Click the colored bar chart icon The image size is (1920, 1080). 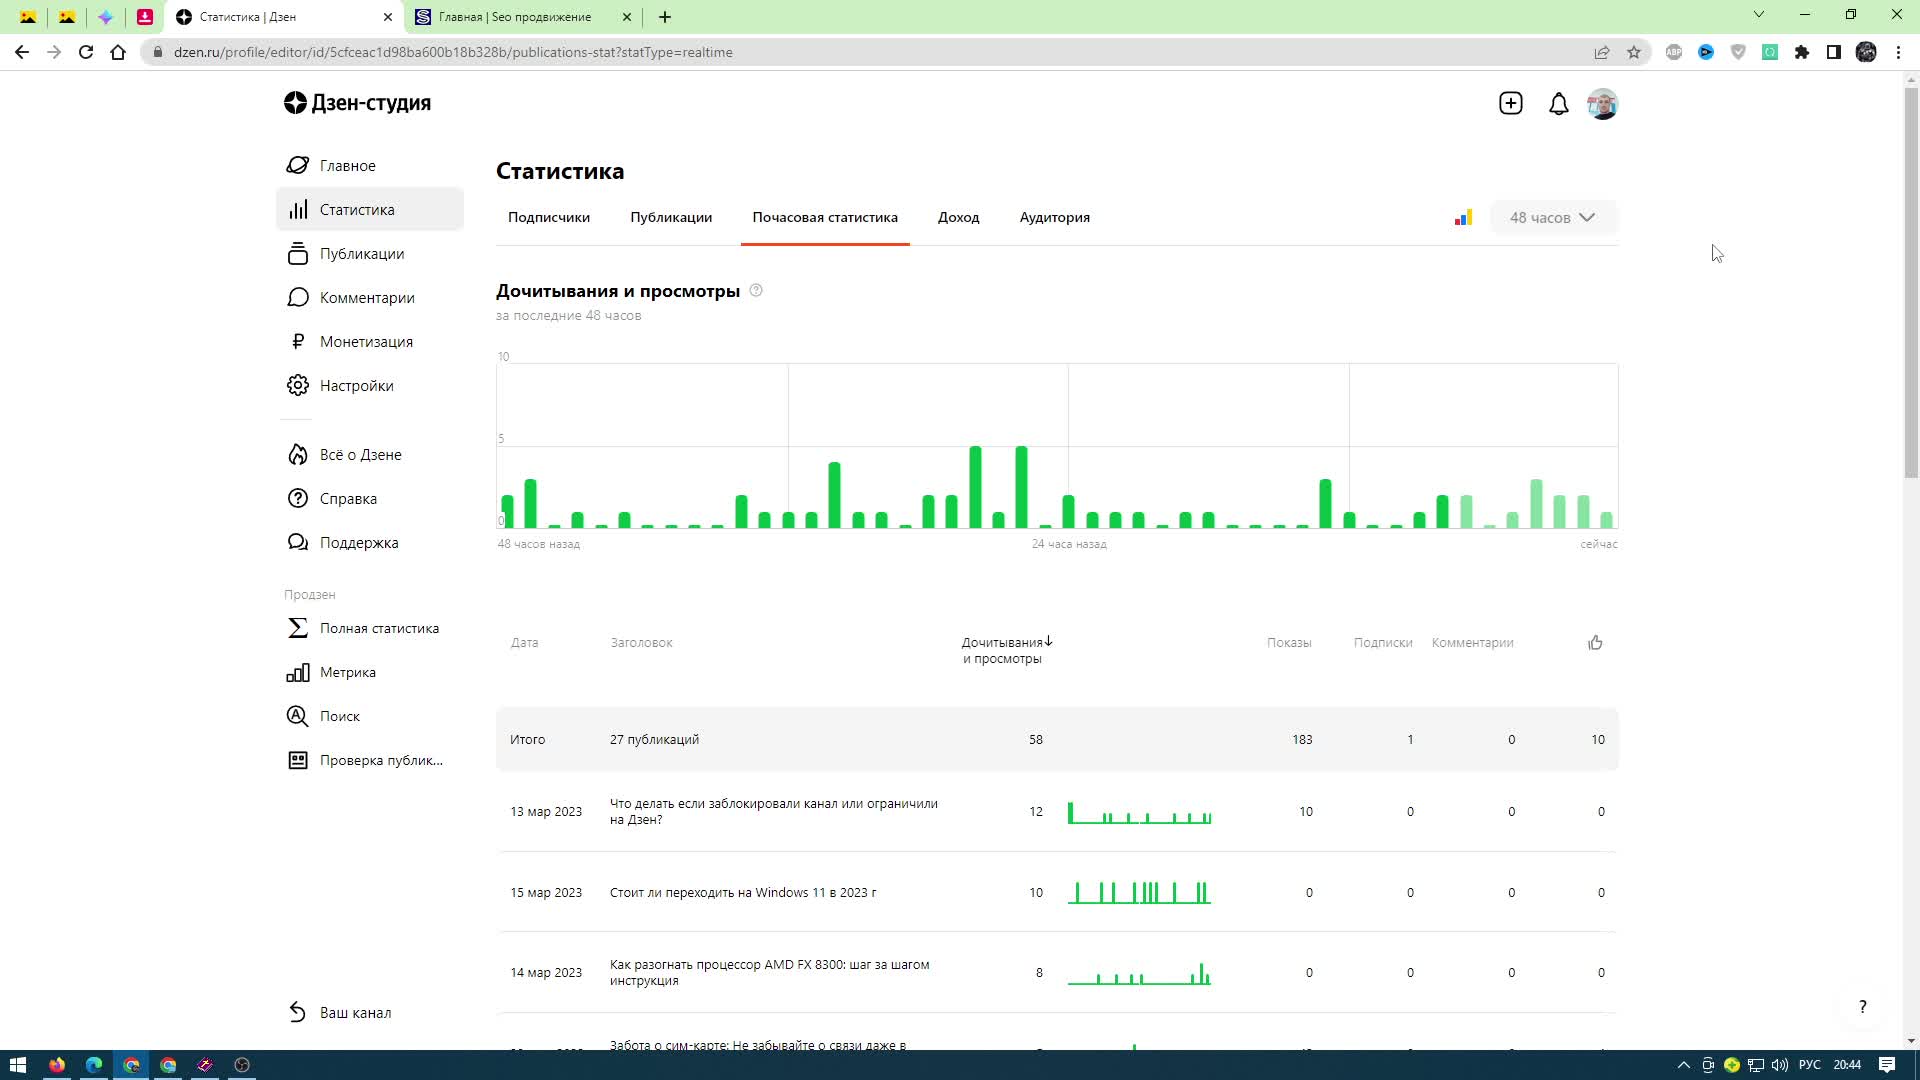click(x=1463, y=218)
